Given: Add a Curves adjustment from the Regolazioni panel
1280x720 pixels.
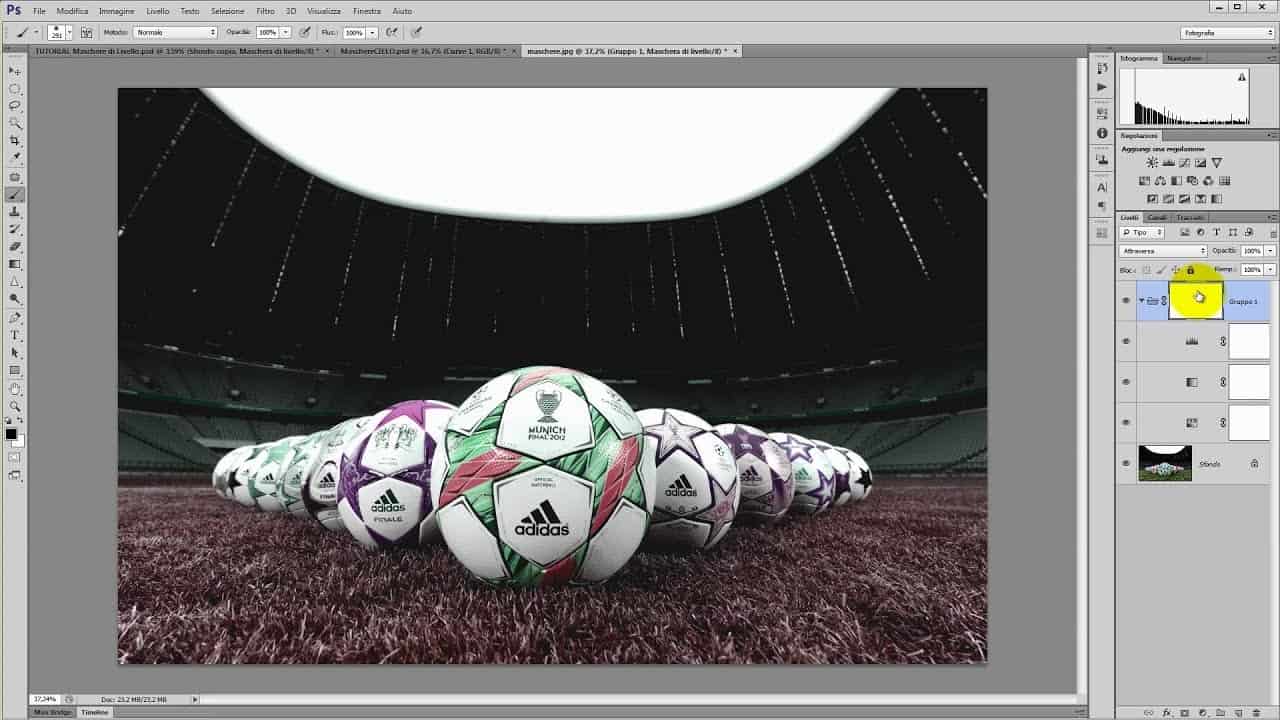Looking at the screenshot, I should click(1185, 163).
